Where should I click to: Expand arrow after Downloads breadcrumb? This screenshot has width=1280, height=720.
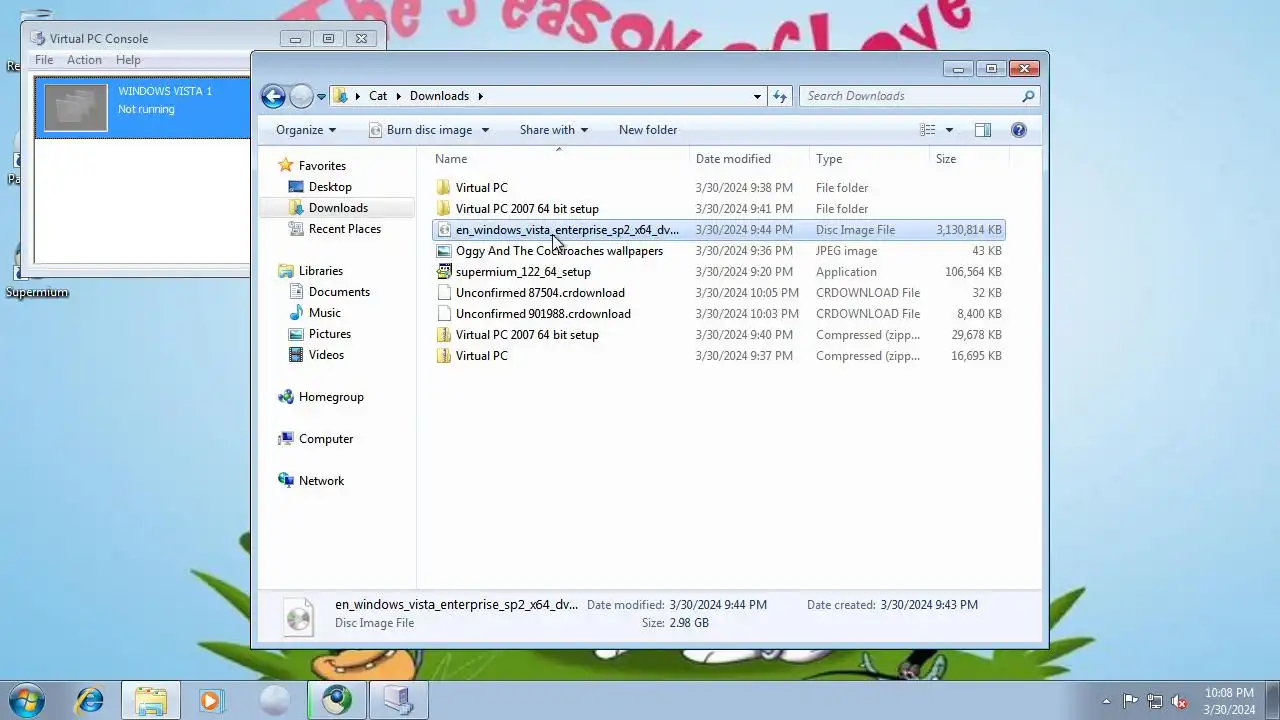(480, 96)
